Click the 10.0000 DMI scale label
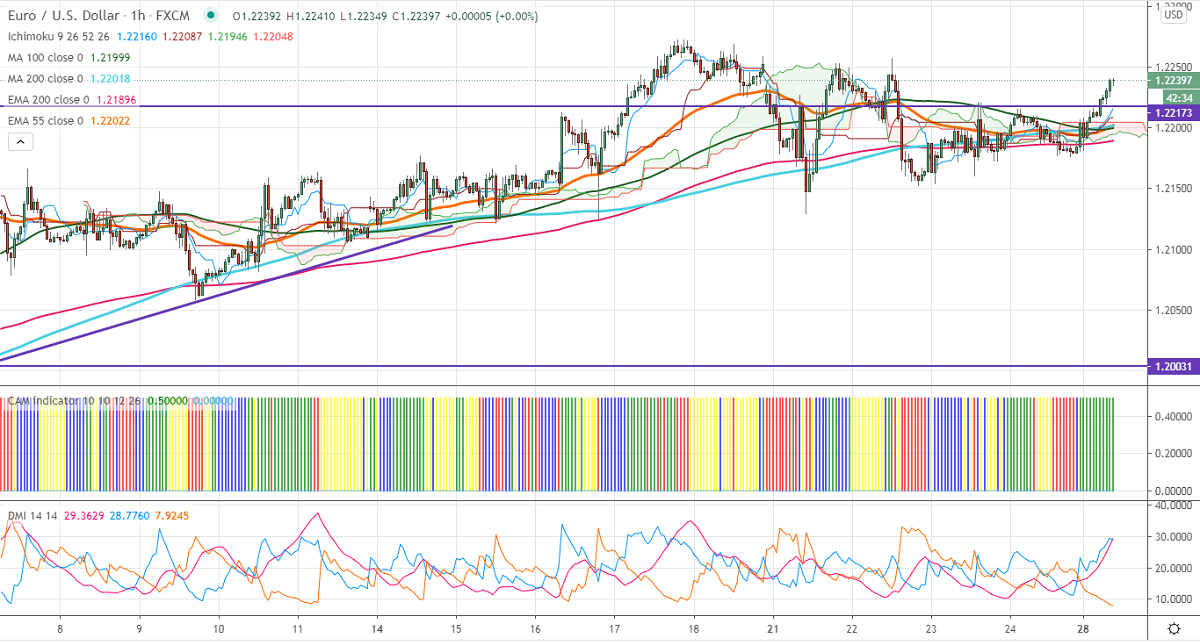 tap(1175, 600)
